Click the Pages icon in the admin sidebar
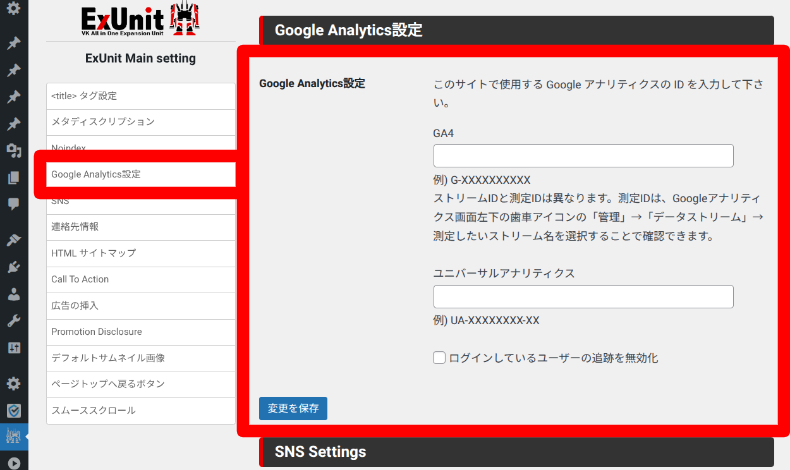 pyautogui.click(x=14, y=178)
